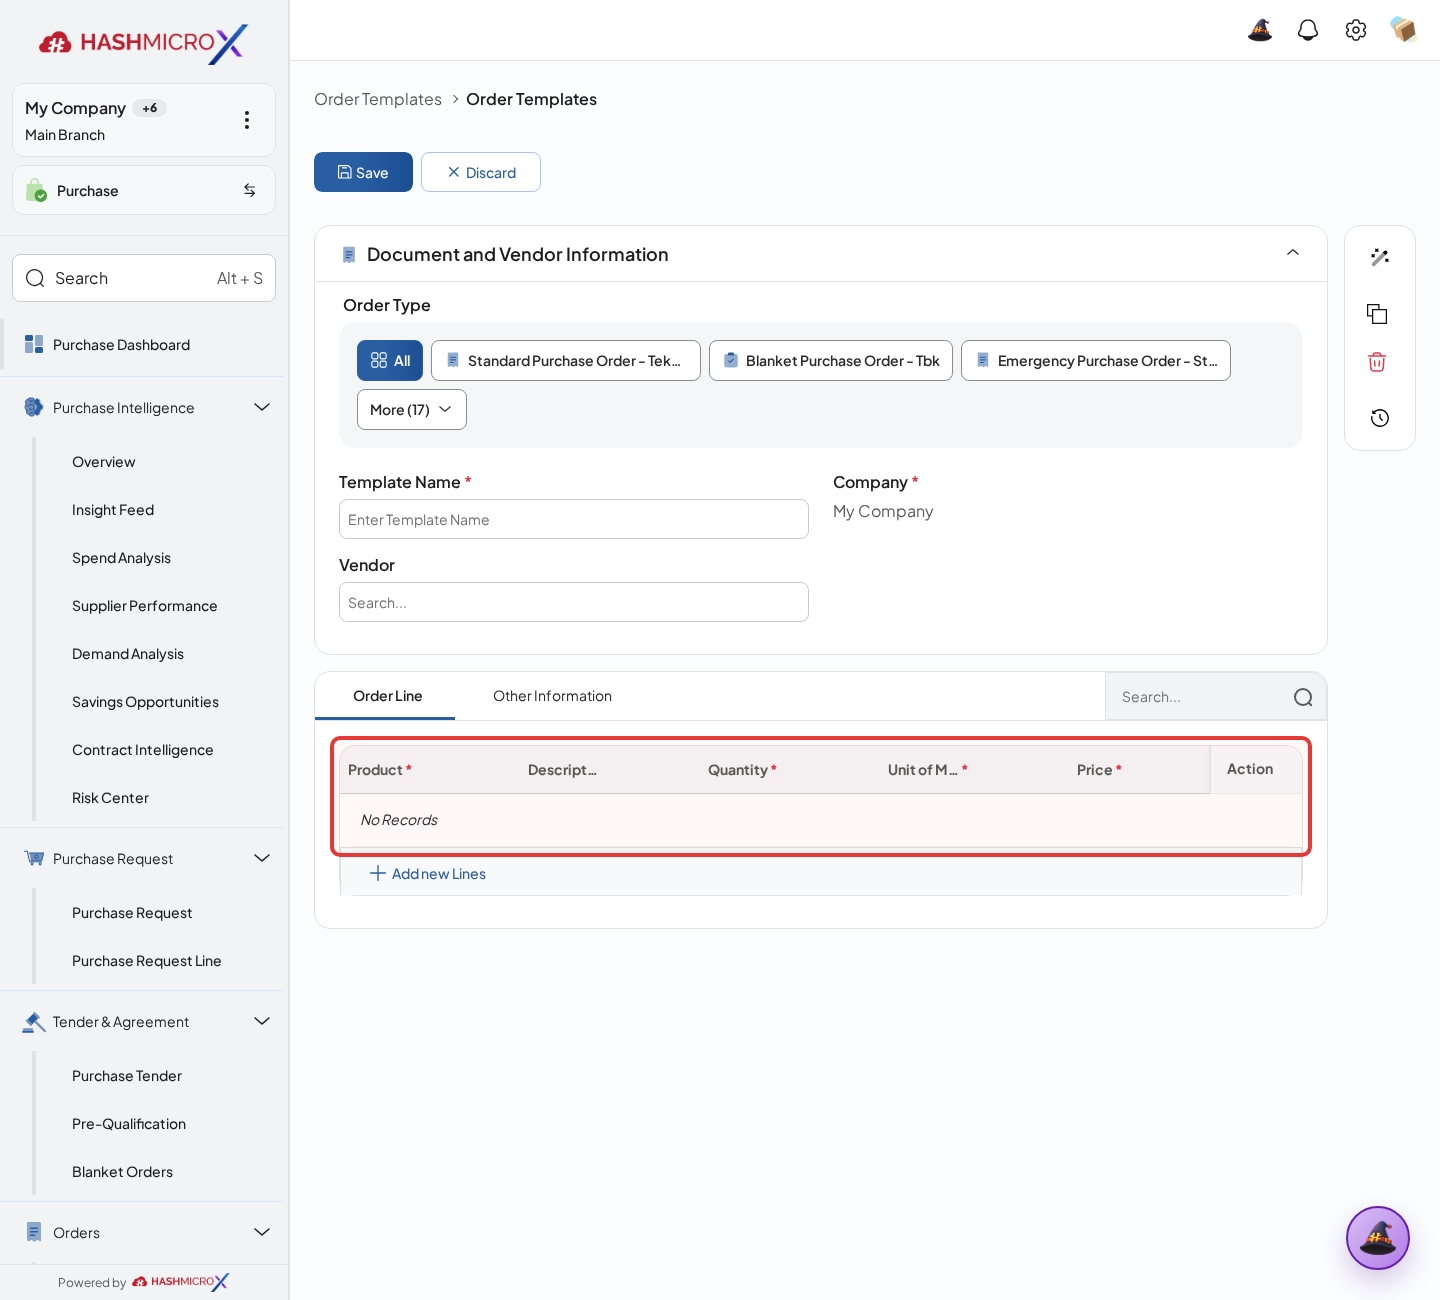Click the sidebar Search box
This screenshot has height=1300, width=1440.
[144, 278]
